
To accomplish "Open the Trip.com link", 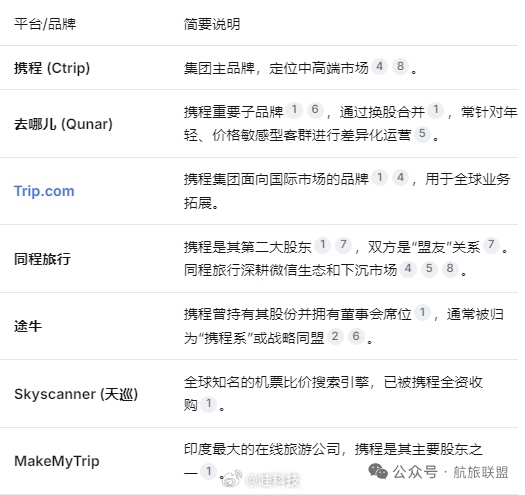I will [x=44, y=191].
